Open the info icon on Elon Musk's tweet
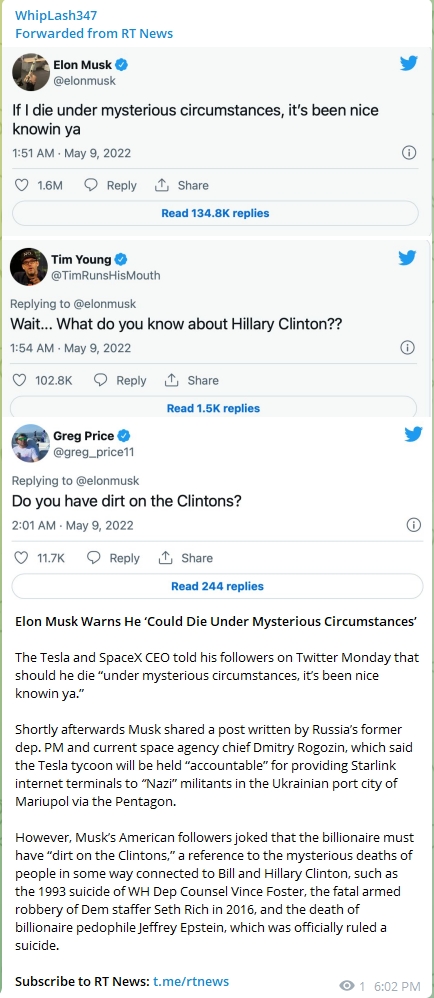 tap(410, 153)
